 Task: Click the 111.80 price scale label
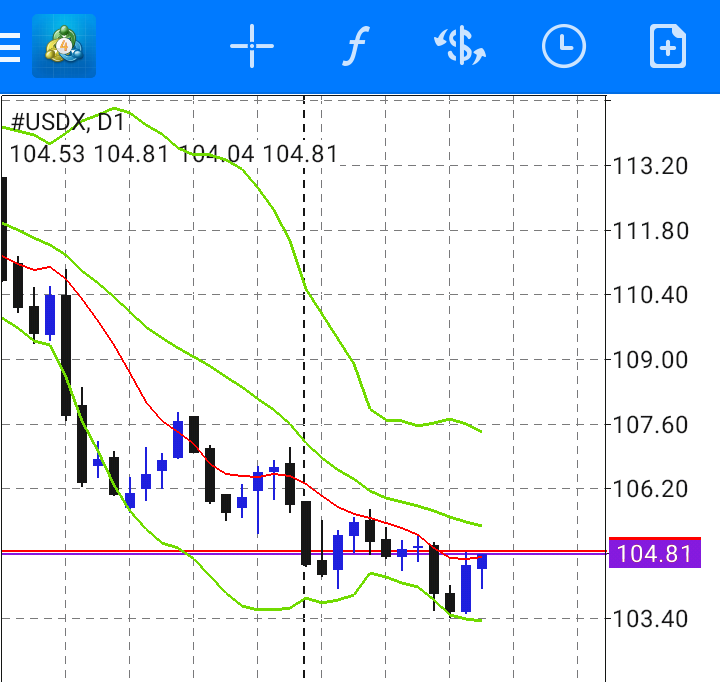[650, 231]
